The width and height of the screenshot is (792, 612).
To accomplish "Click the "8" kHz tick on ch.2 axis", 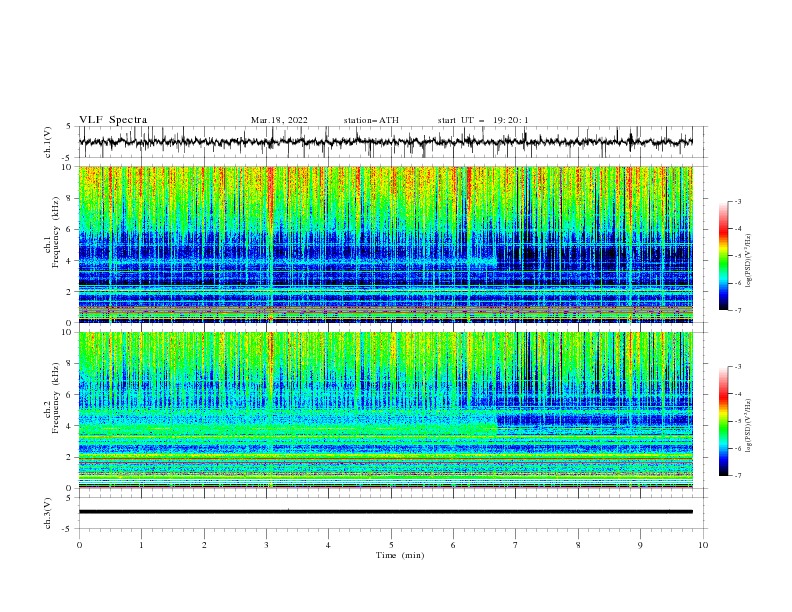I will tap(70, 364).
